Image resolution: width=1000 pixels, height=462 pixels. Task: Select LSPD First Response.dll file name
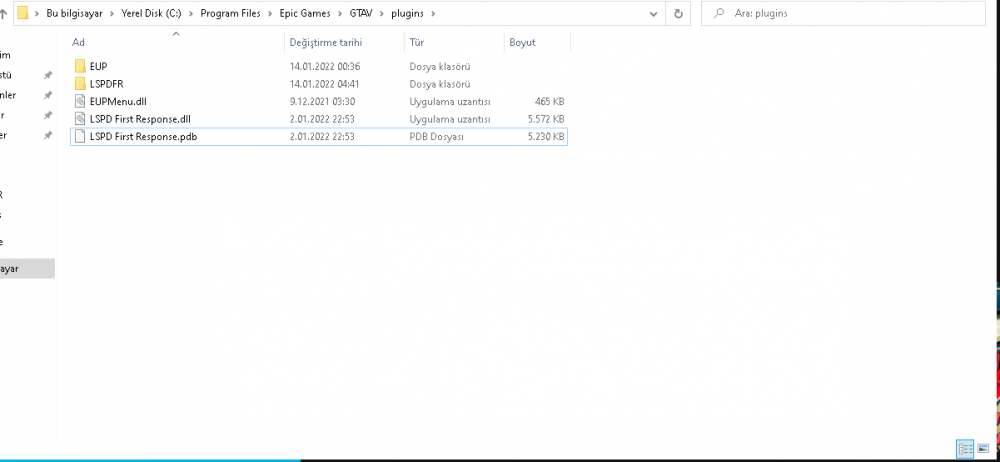pos(140,119)
